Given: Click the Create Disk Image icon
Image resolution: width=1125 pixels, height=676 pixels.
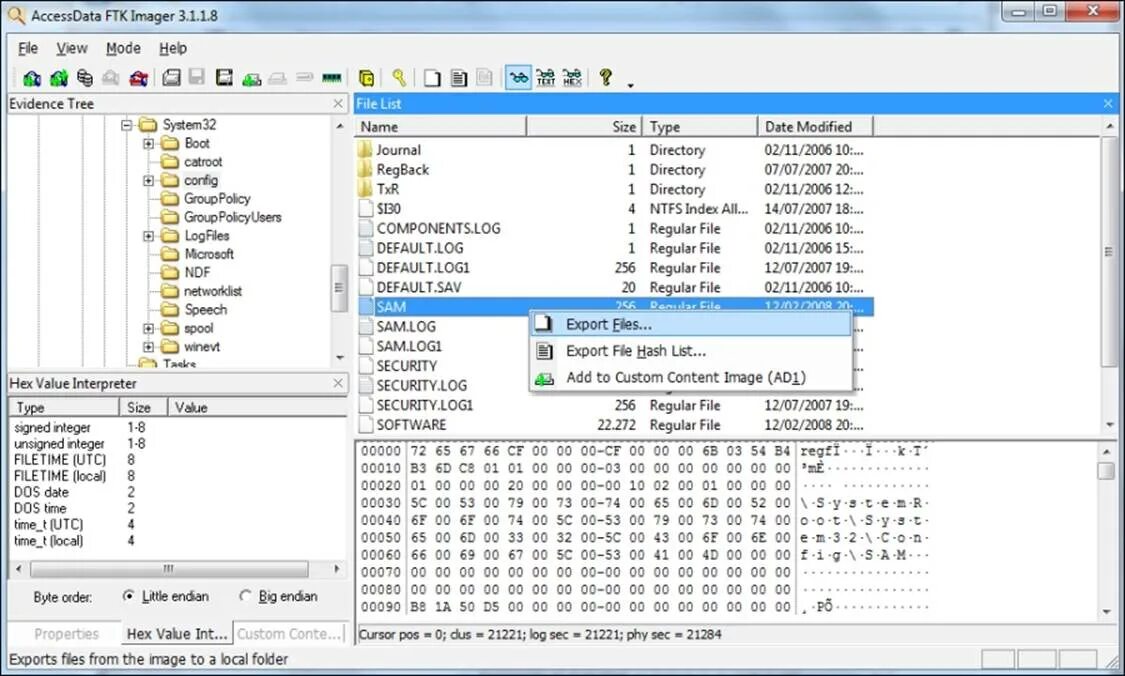Looking at the screenshot, I should point(171,78).
